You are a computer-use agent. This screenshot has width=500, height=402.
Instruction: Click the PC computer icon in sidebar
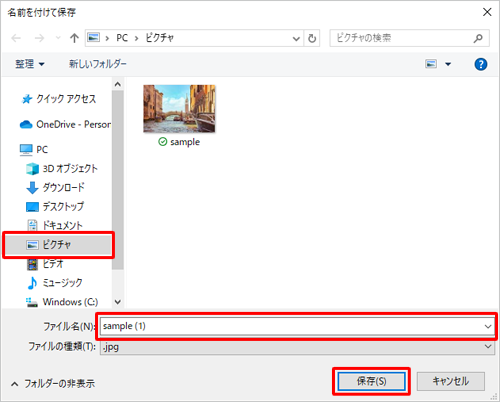[x=26, y=150]
